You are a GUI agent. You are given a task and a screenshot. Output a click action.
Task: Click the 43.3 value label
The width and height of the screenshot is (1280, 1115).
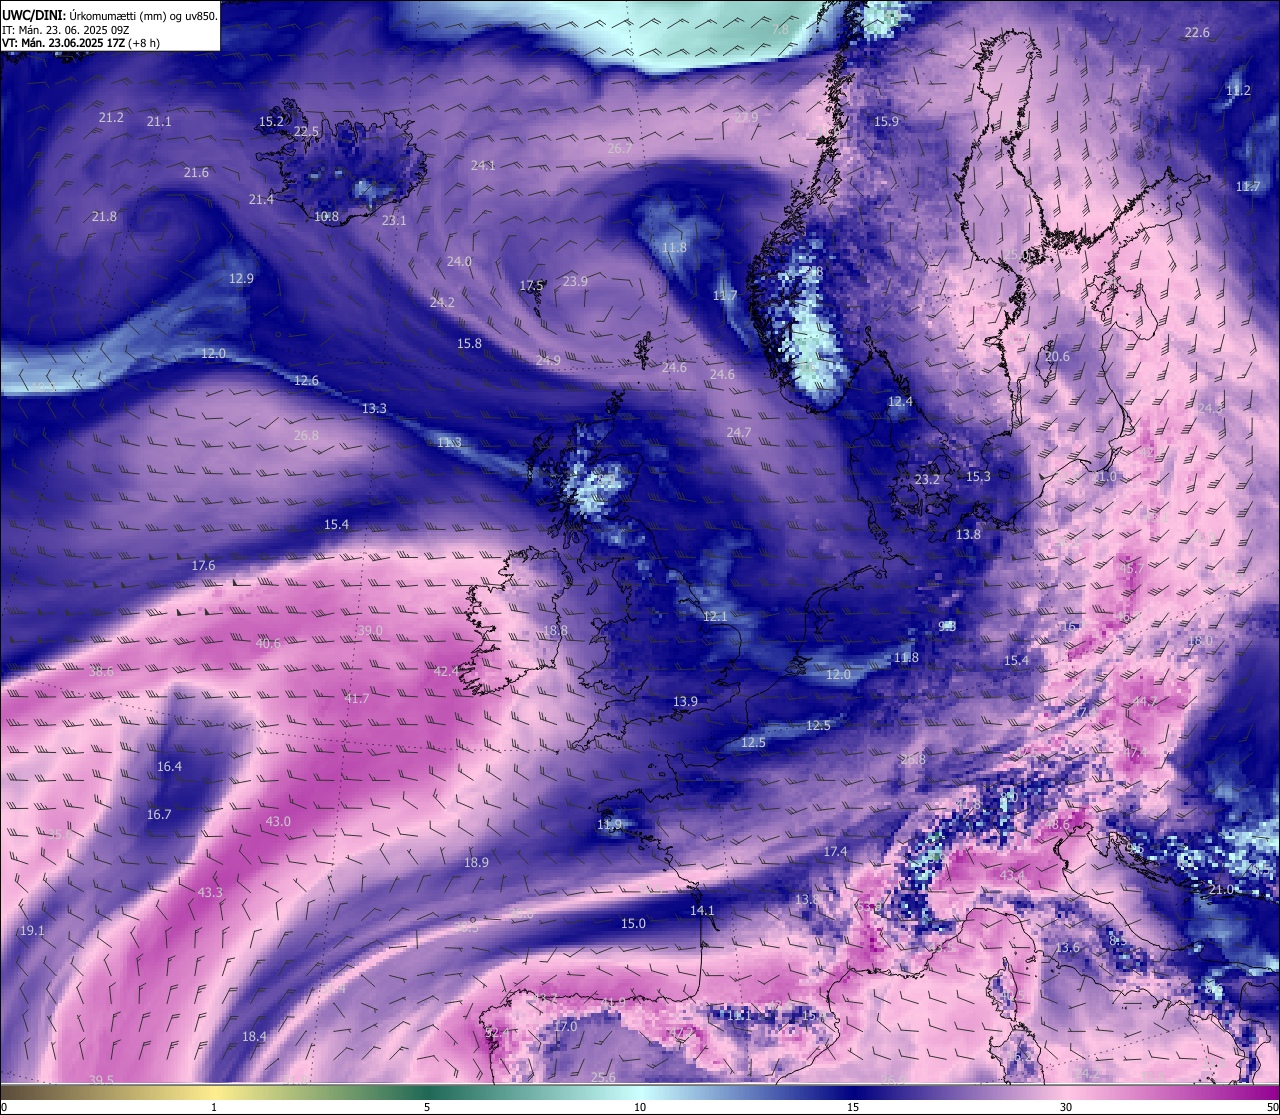(210, 893)
